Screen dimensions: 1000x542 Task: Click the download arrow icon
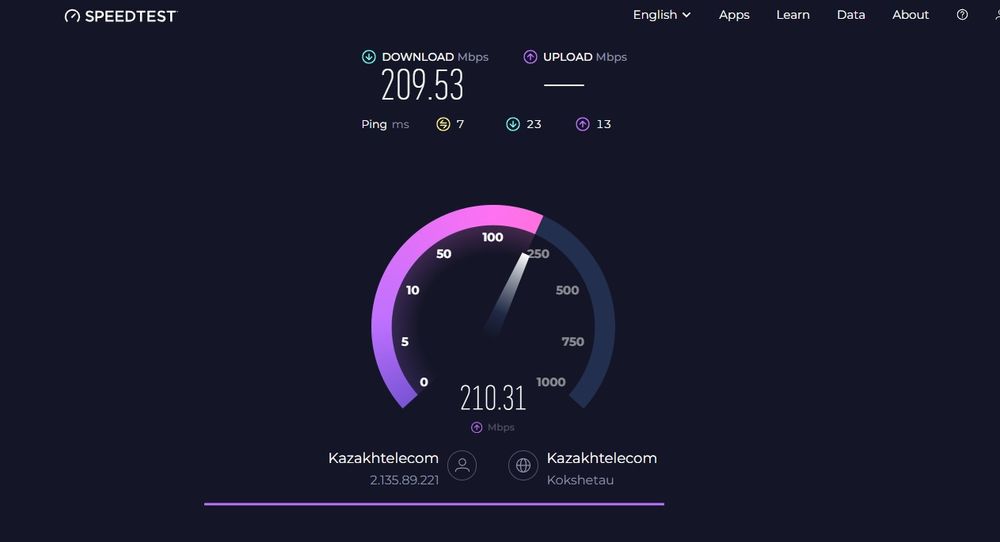pyautogui.click(x=369, y=57)
